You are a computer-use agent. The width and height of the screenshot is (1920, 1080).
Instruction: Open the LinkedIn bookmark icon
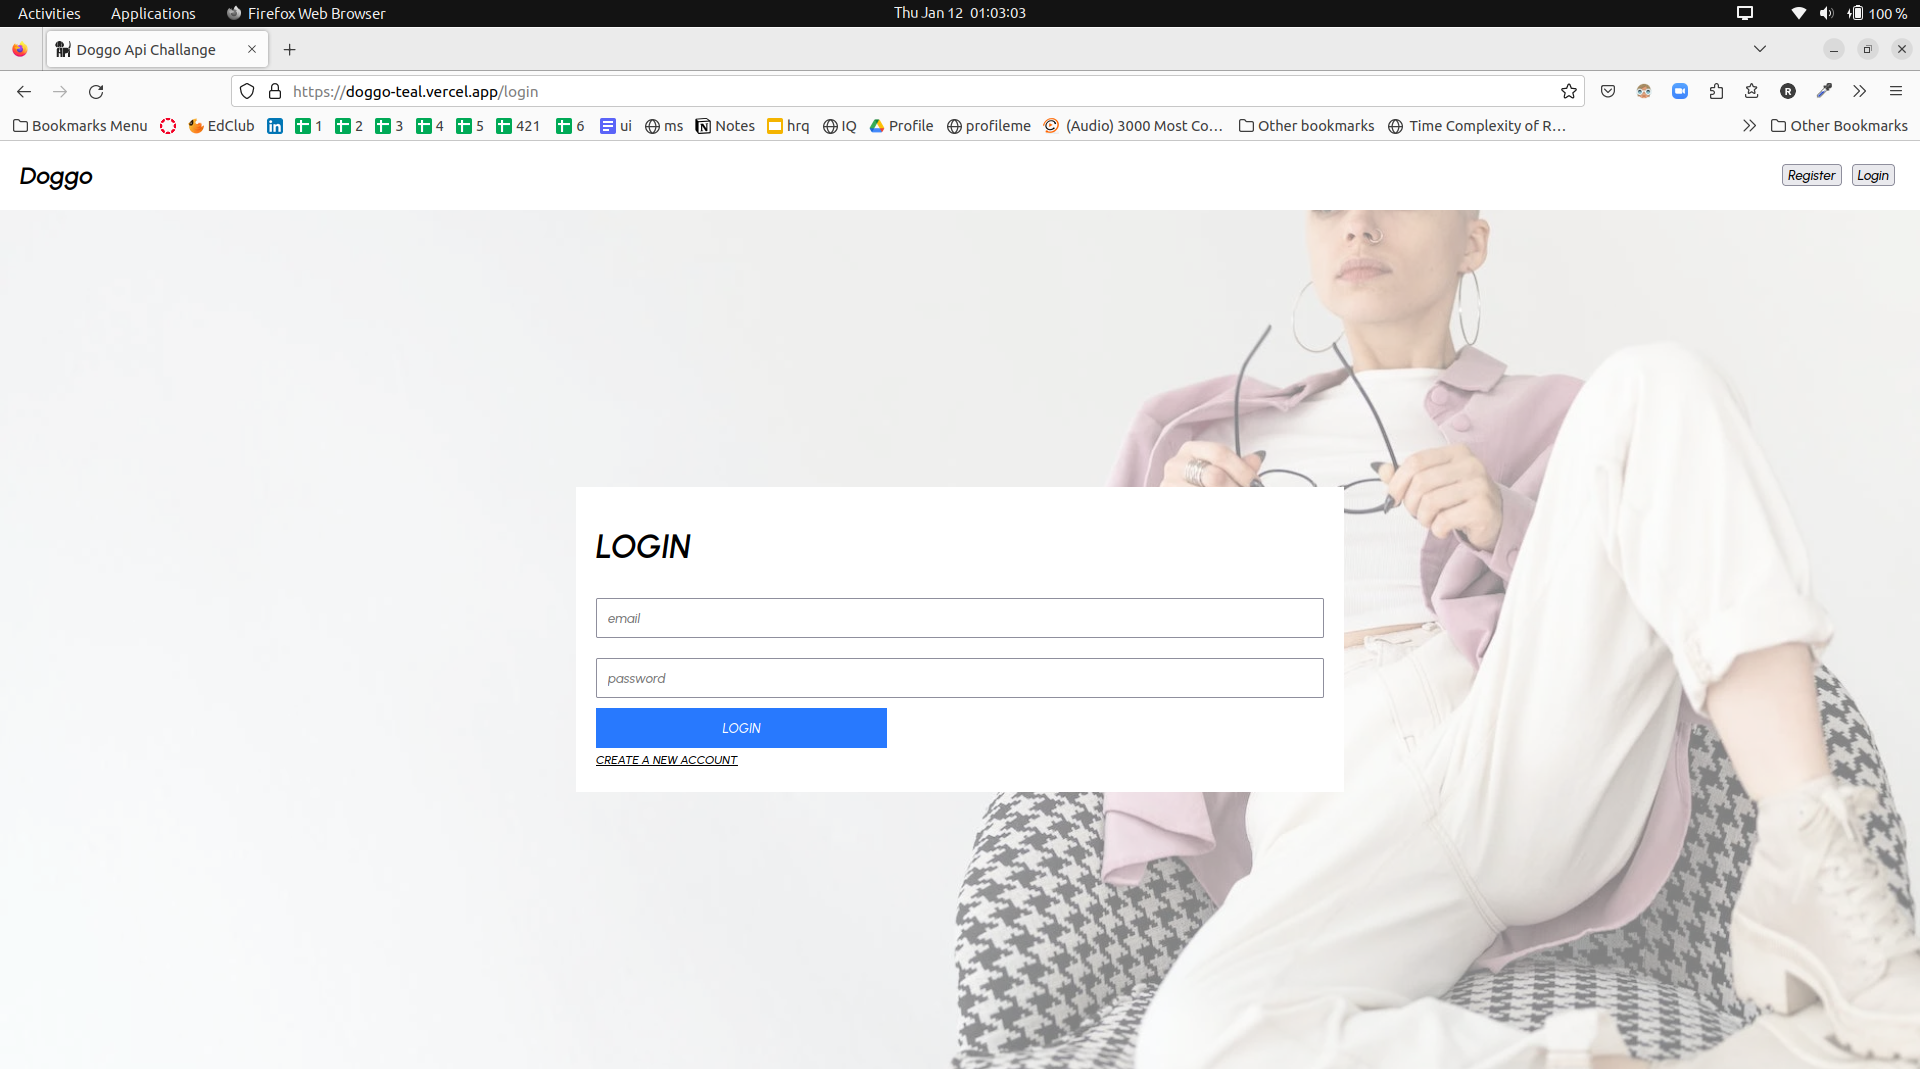pyautogui.click(x=275, y=126)
